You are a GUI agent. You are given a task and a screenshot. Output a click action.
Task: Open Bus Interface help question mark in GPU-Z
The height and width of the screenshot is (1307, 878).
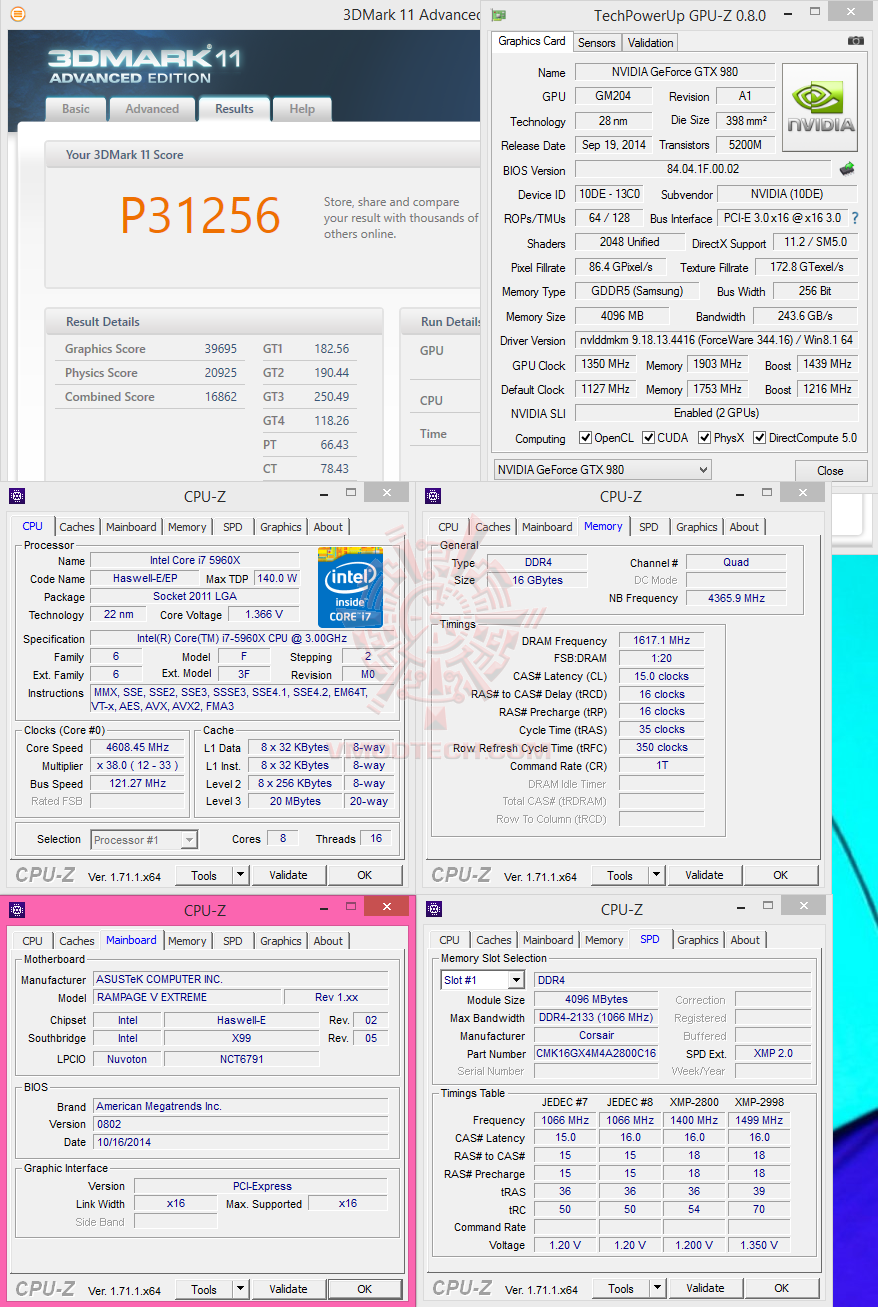tap(855, 218)
